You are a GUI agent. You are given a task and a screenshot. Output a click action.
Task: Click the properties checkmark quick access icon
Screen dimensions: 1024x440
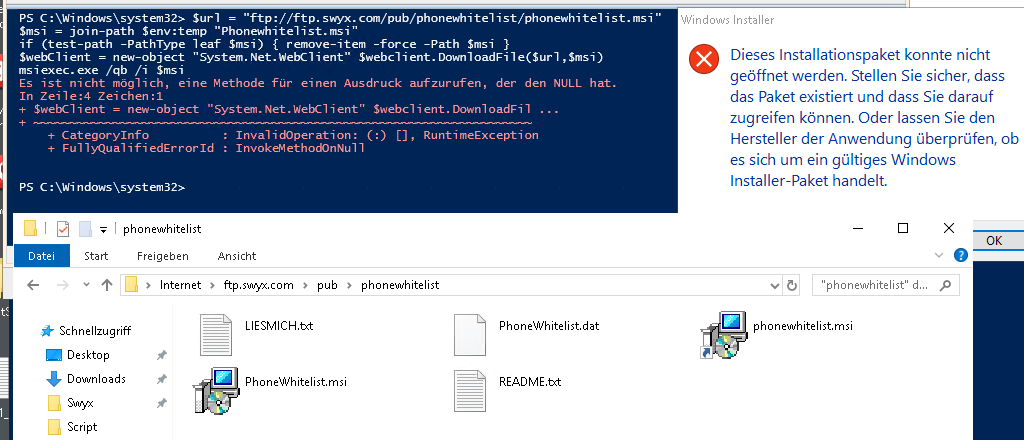pyautogui.click(x=63, y=228)
